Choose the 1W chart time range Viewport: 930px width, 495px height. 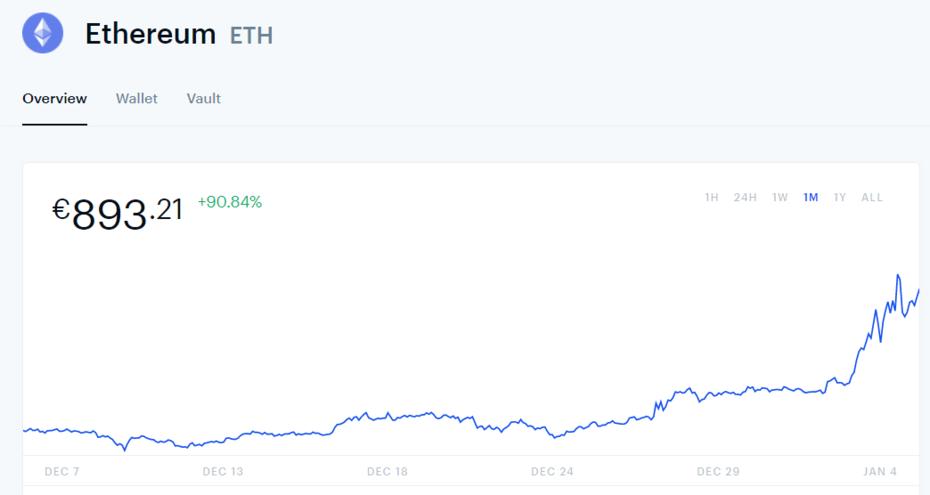pyautogui.click(x=780, y=198)
